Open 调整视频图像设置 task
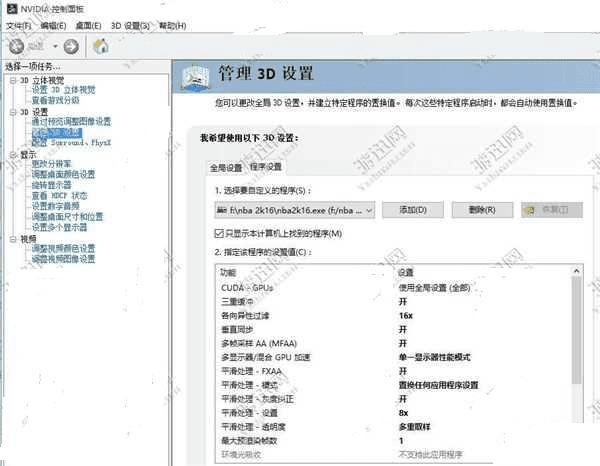The height and width of the screenshot is (466, 600). 64,259
